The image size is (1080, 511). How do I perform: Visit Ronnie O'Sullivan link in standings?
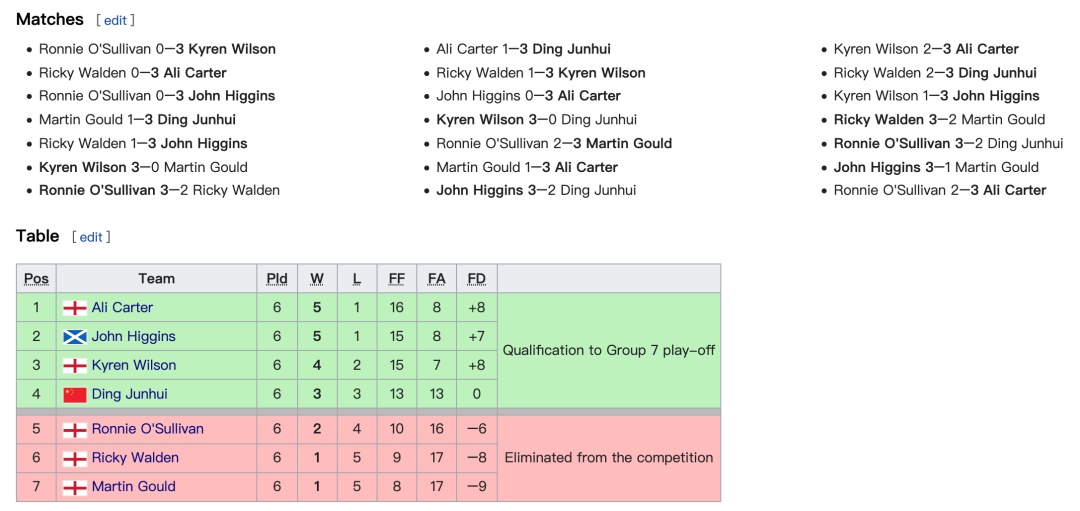coord(148,429)
